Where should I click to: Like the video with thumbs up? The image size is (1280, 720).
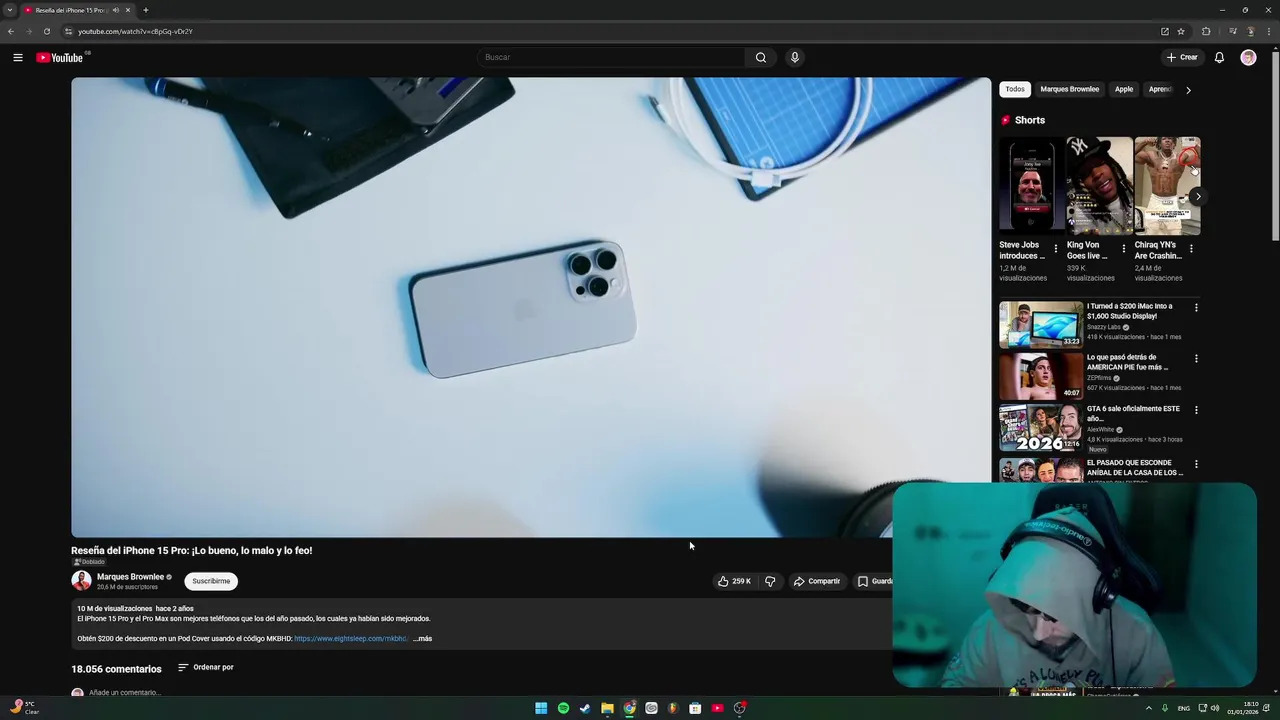pos(734,581)
